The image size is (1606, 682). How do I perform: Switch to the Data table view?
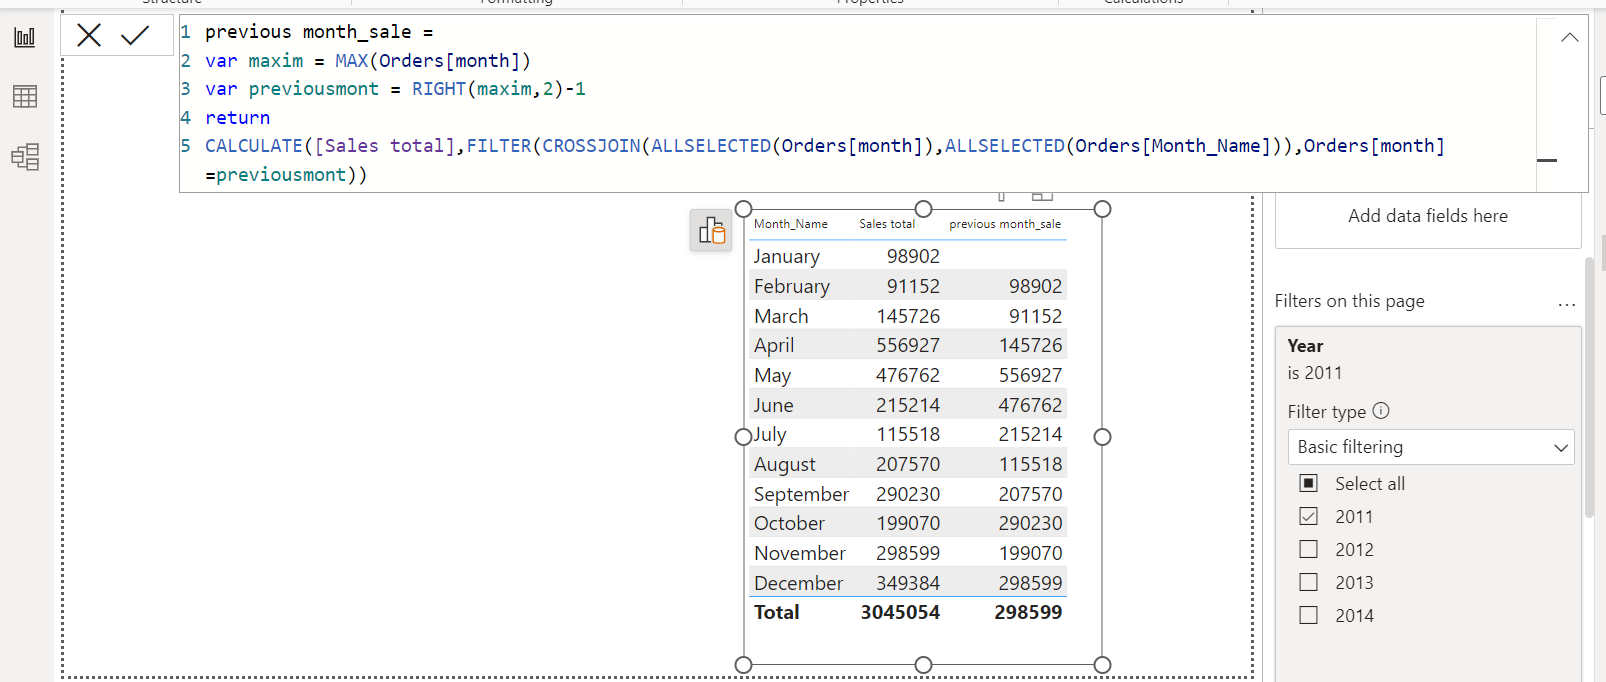point(25,97)
